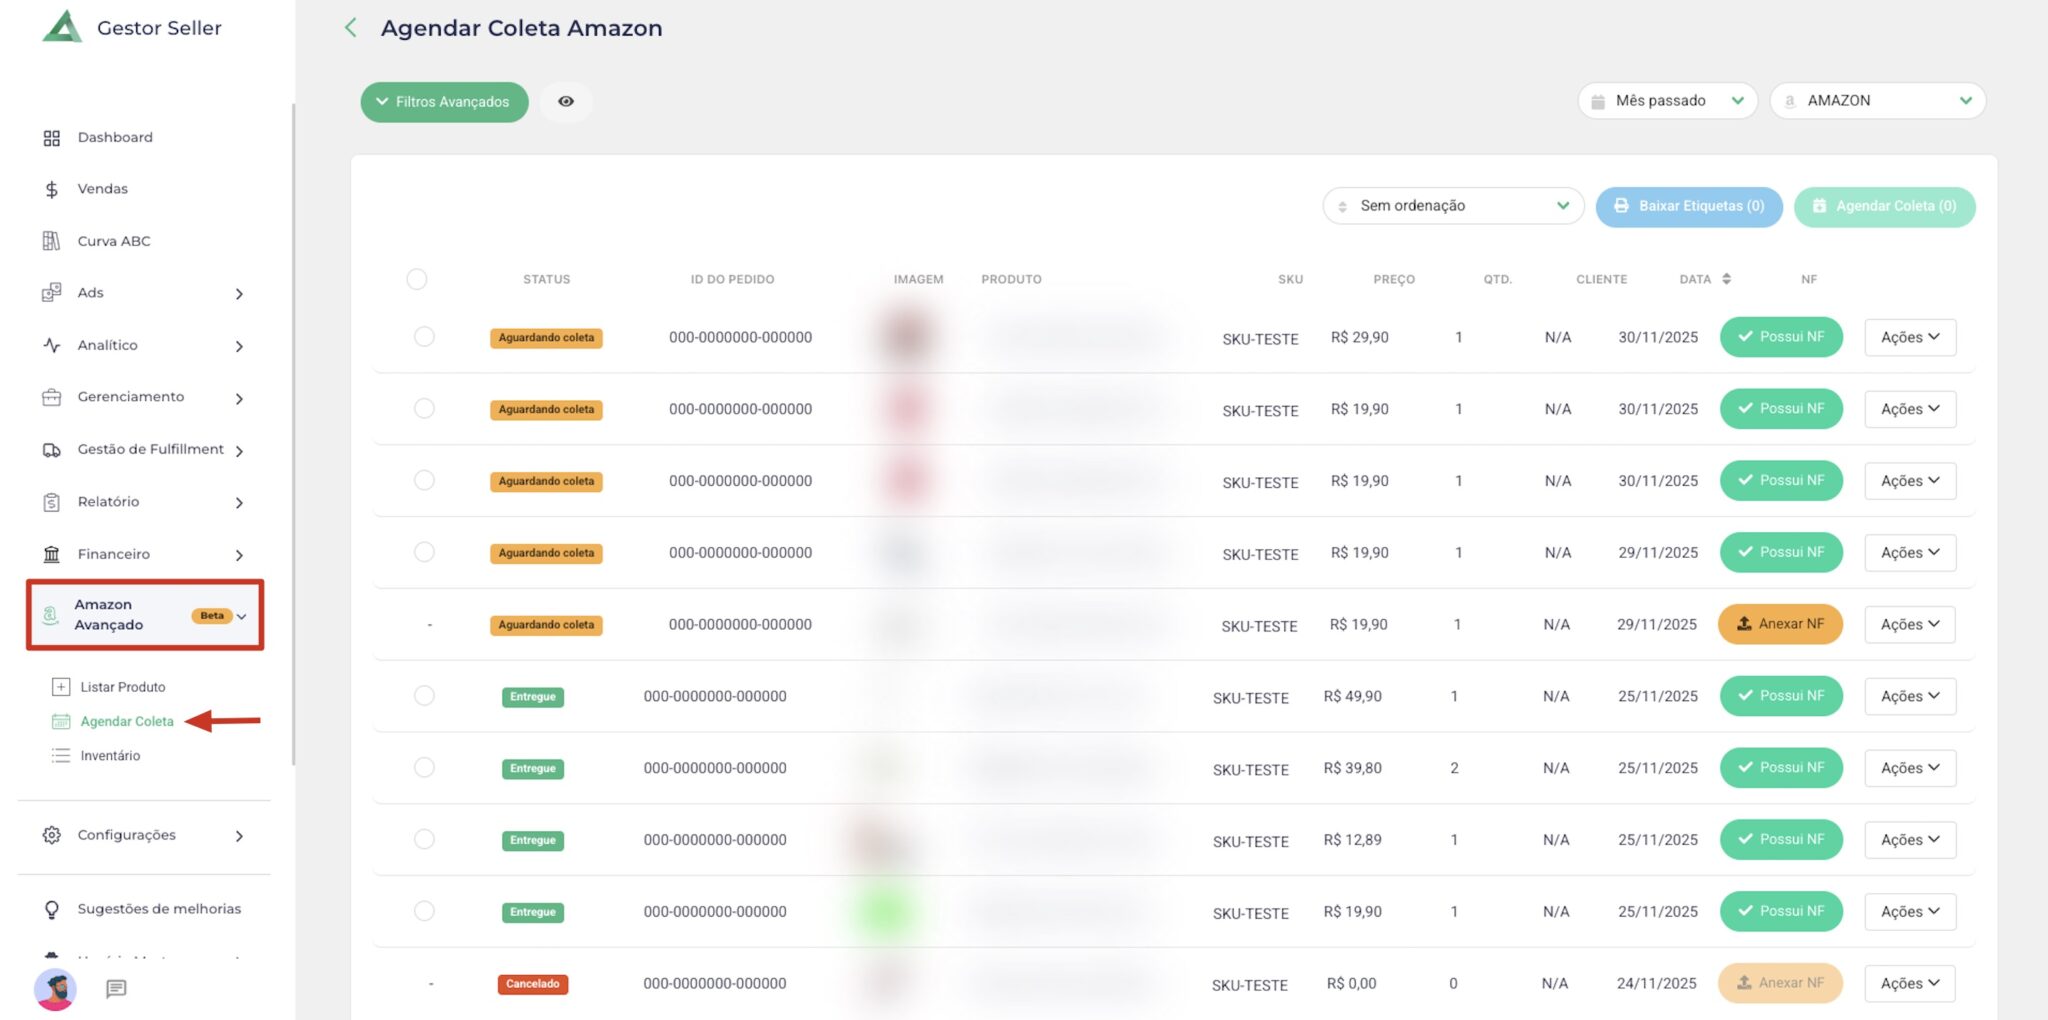2048x1020 pixels.
Task: Click the Baixar Etiquetas button
Action: [1688, 206]
